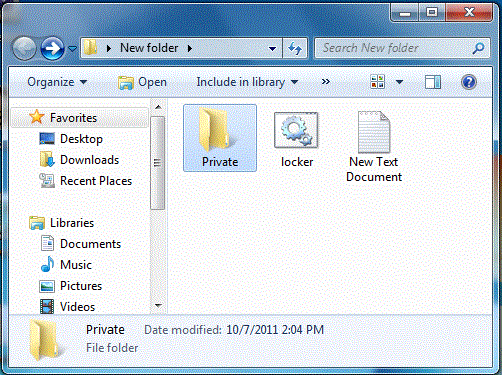Open the Pictures library
This screenshot has height=375, width=502.
point(81,286)
